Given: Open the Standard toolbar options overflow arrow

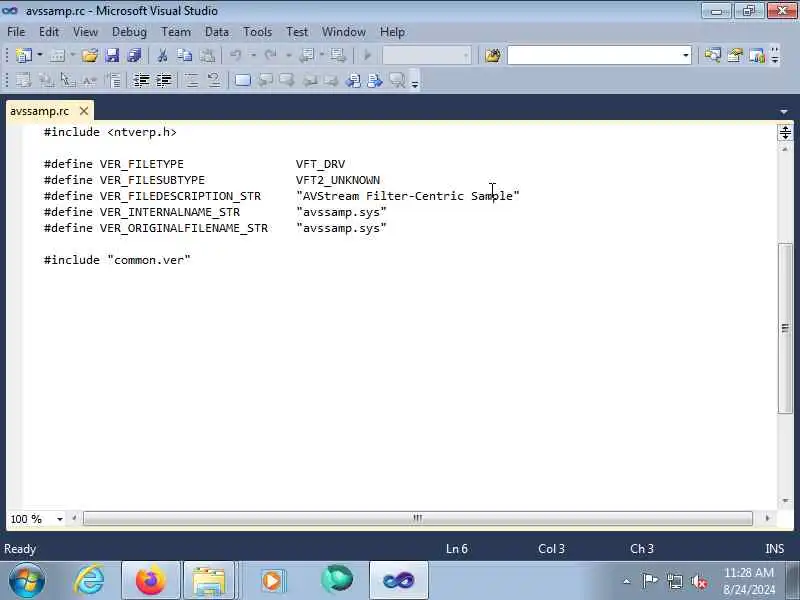Looking at the screenshot, I should [775, 55].
